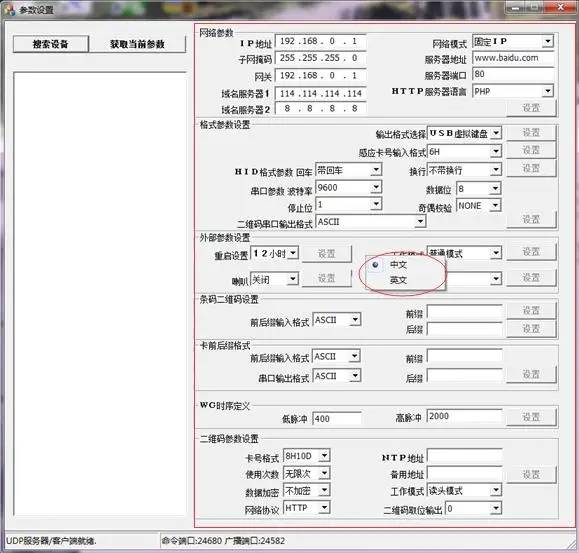Click the 子网掩码 field 255.255.255.0
This screenshot has width=579, height=553.
[321, 58]
